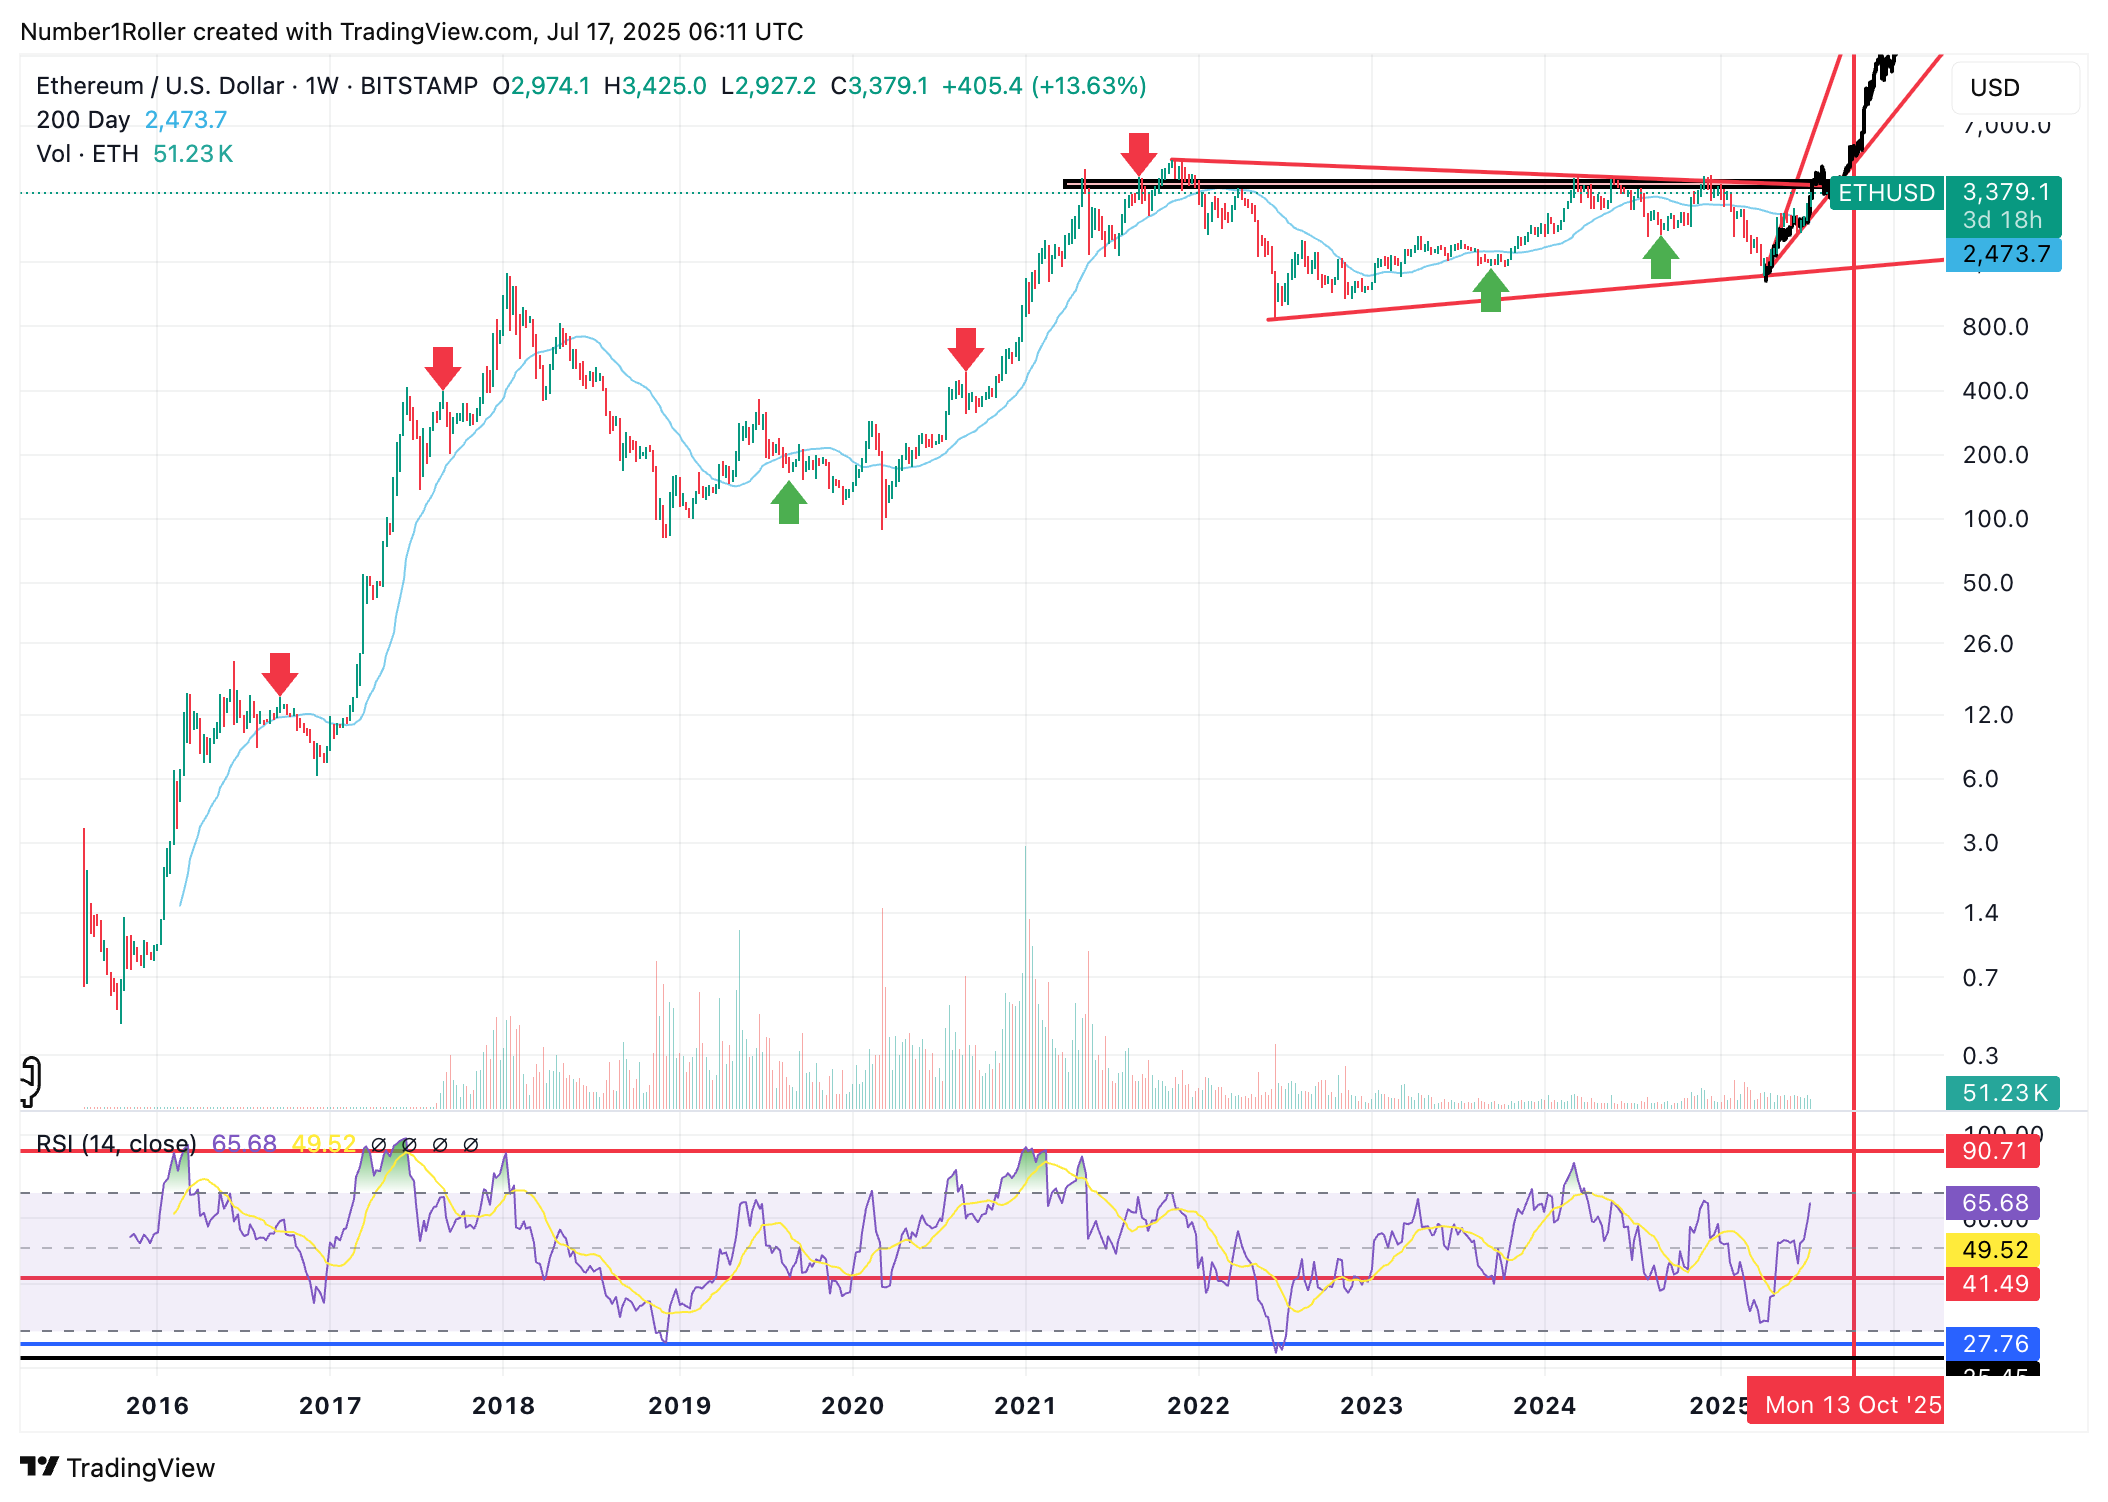Open the RSI (14, close) legend
This screenshot has width=2108, height=1502.
(115, 1143)
